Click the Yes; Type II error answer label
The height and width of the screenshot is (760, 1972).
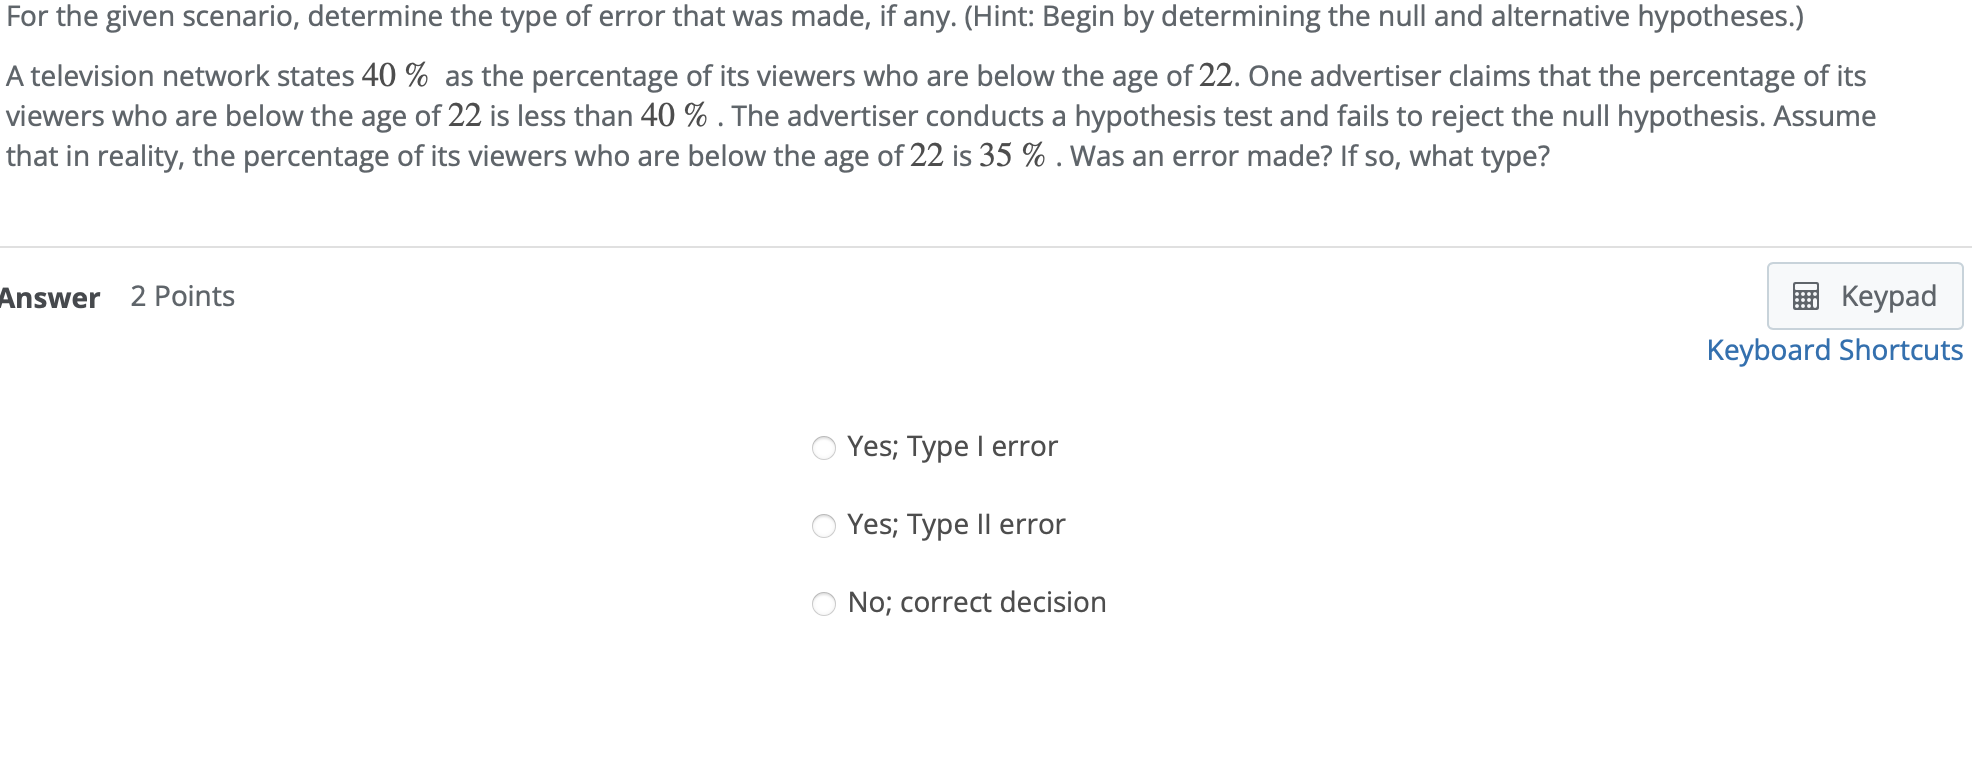click(955, 524)
